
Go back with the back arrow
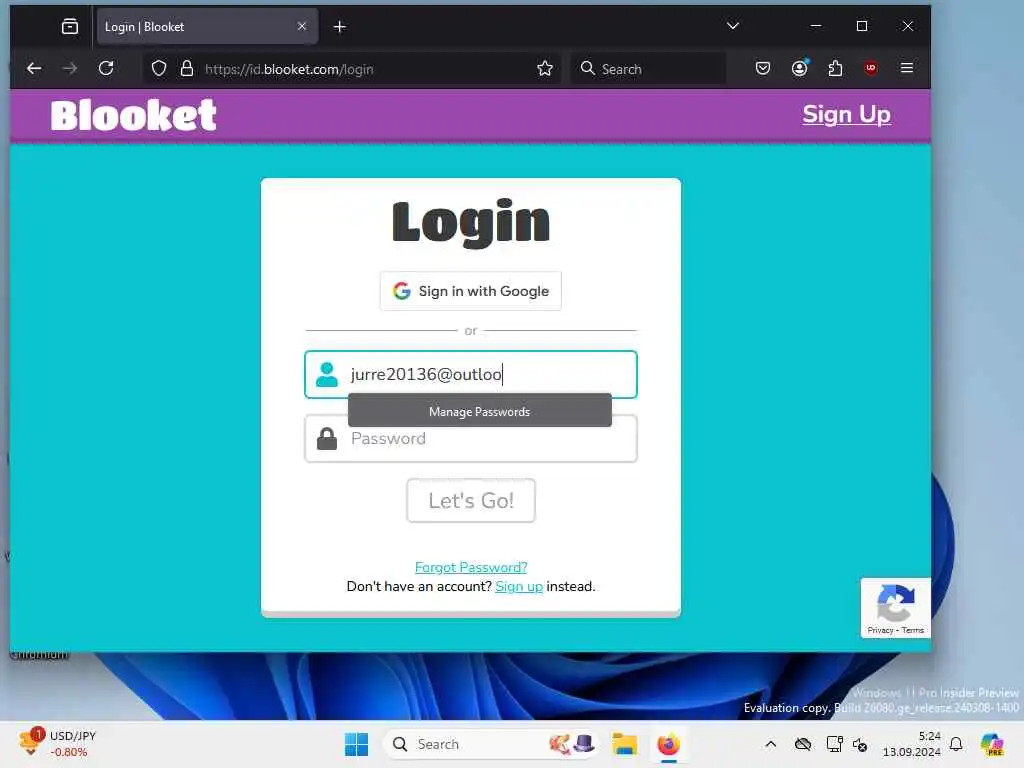34,68
